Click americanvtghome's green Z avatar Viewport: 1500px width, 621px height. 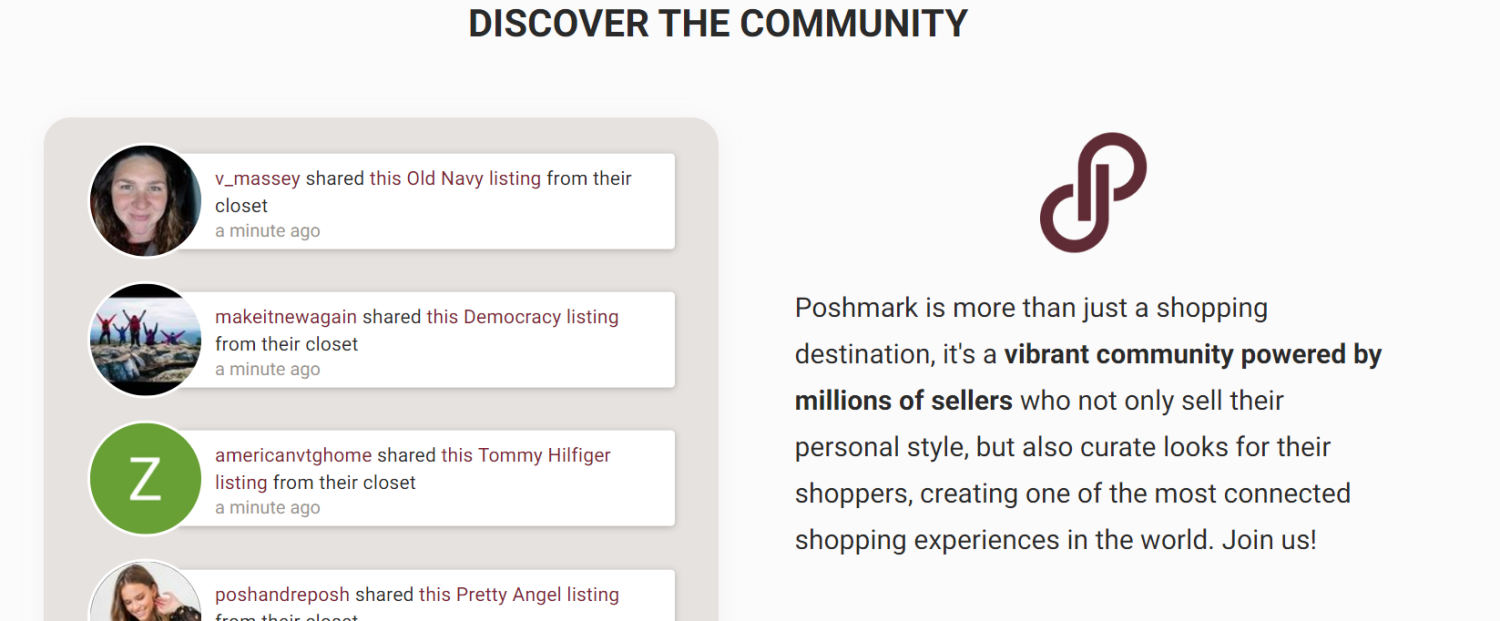(x=145, y=478)
